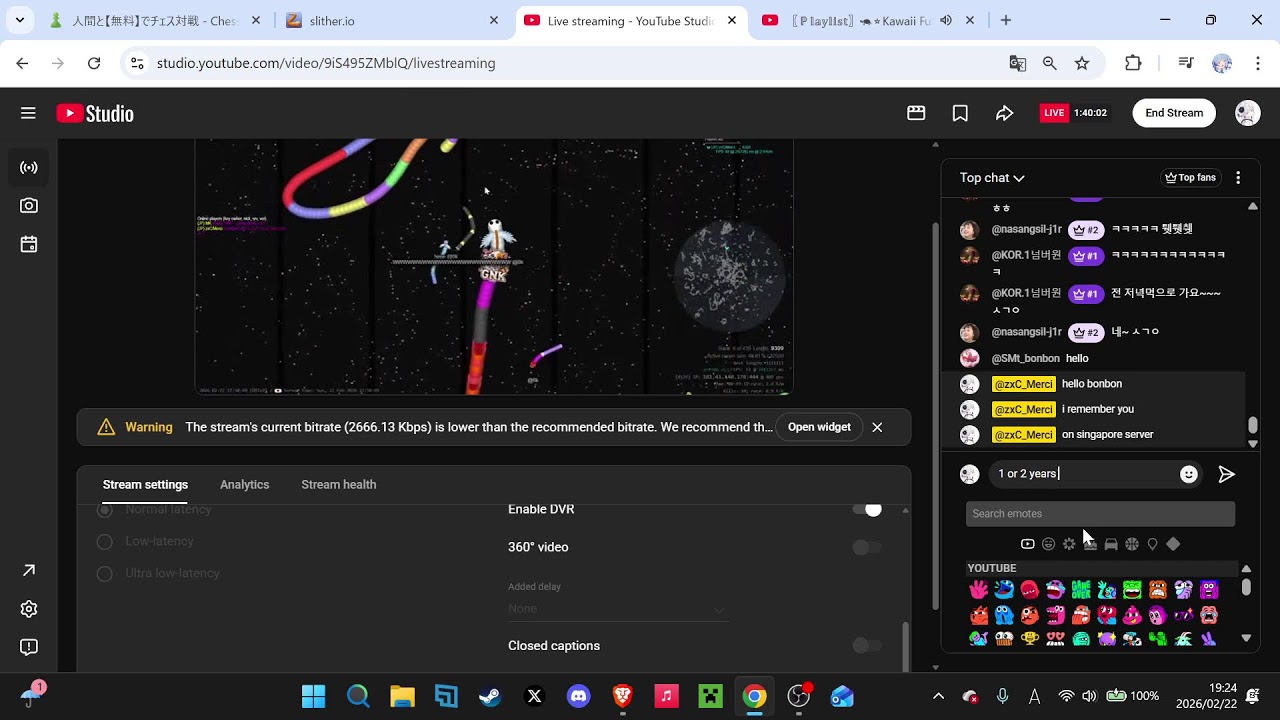Screen dimensions: 1280x720
Task: Switch to the Kawaii Playlist browser tab
Action: [x=869, y=20]
